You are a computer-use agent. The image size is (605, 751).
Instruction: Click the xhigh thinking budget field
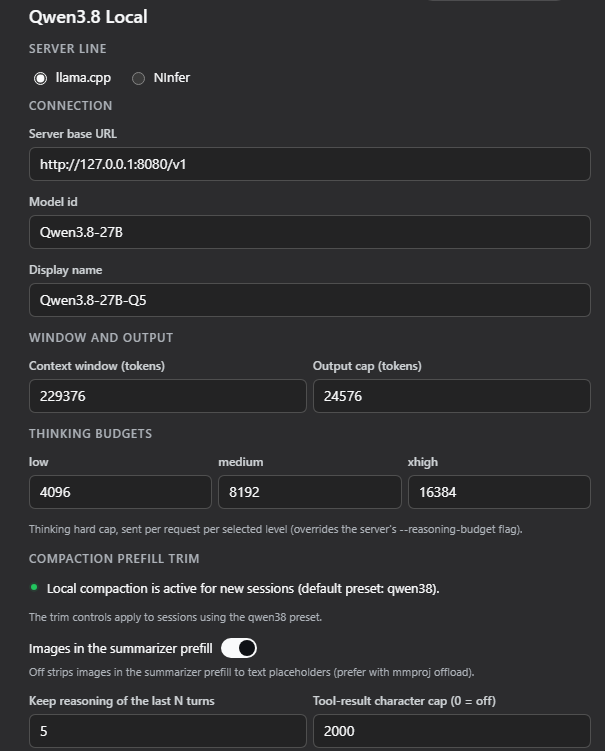pos(499,492)
